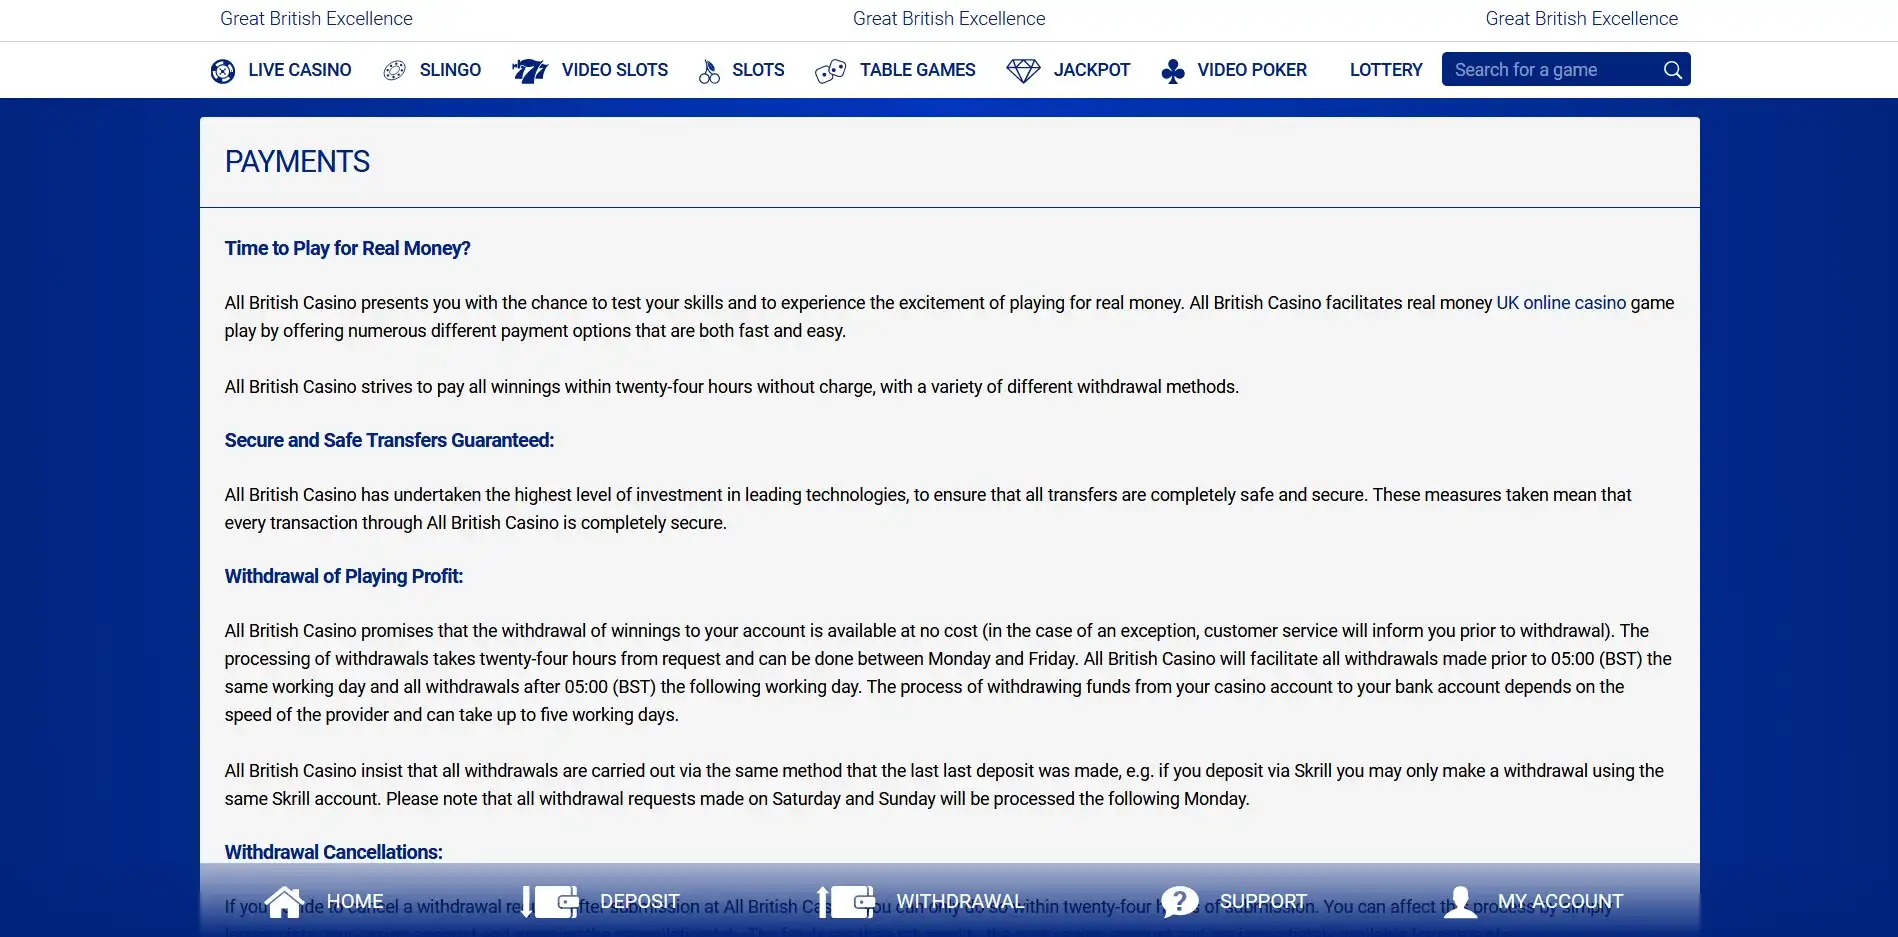The image size is (1898, 937).
Task: Click the Live Casino poker chip icon
Action: pos(223,71)
